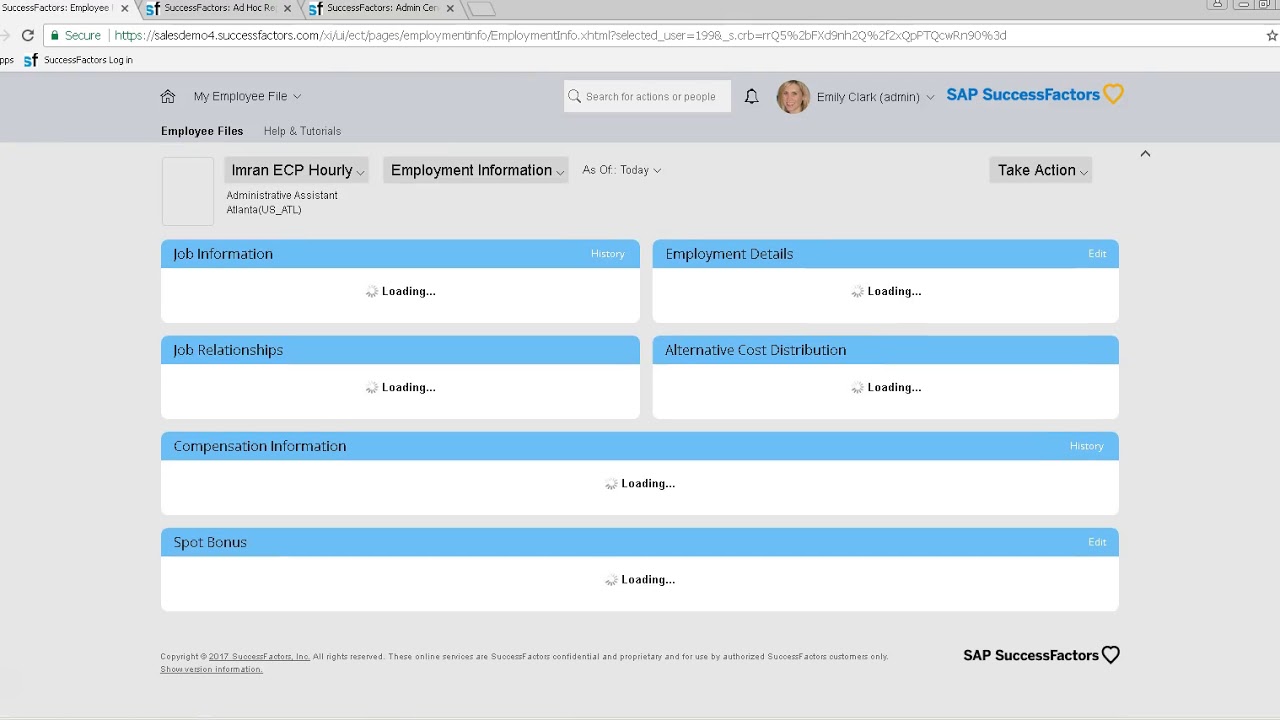The image size is (1280, 720).
Task: Open the SuccessFactors, Inc. copyright link
Action: pos(259,657)
